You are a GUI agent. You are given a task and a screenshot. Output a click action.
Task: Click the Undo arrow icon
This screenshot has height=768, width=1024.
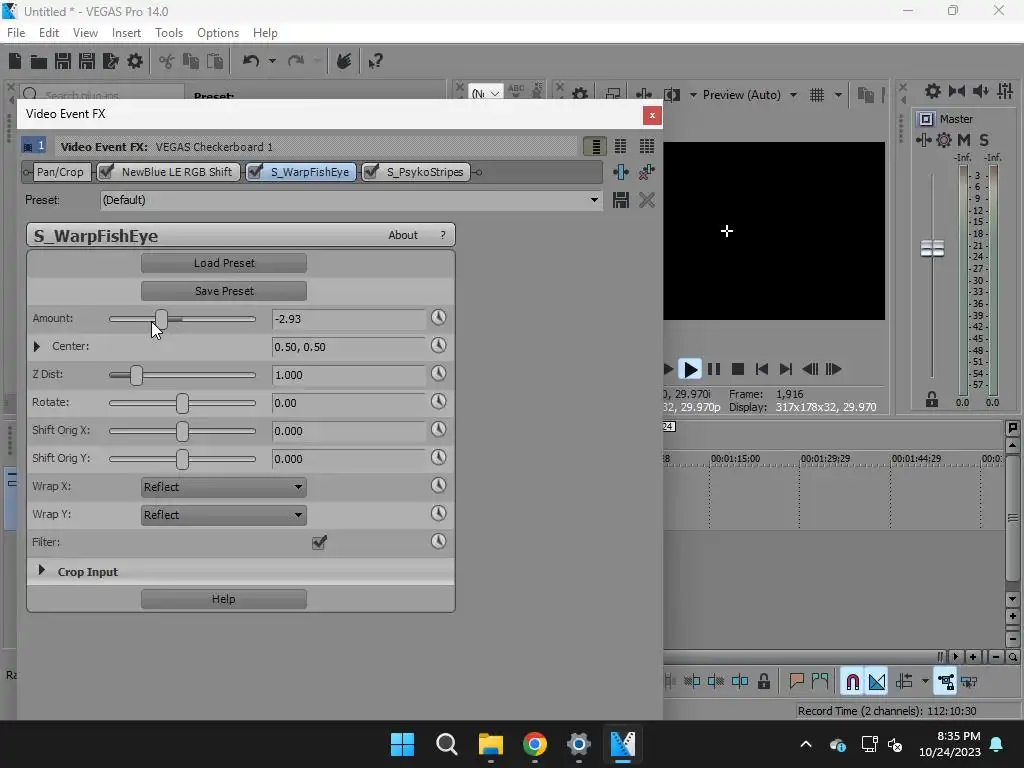coord(251,61)
